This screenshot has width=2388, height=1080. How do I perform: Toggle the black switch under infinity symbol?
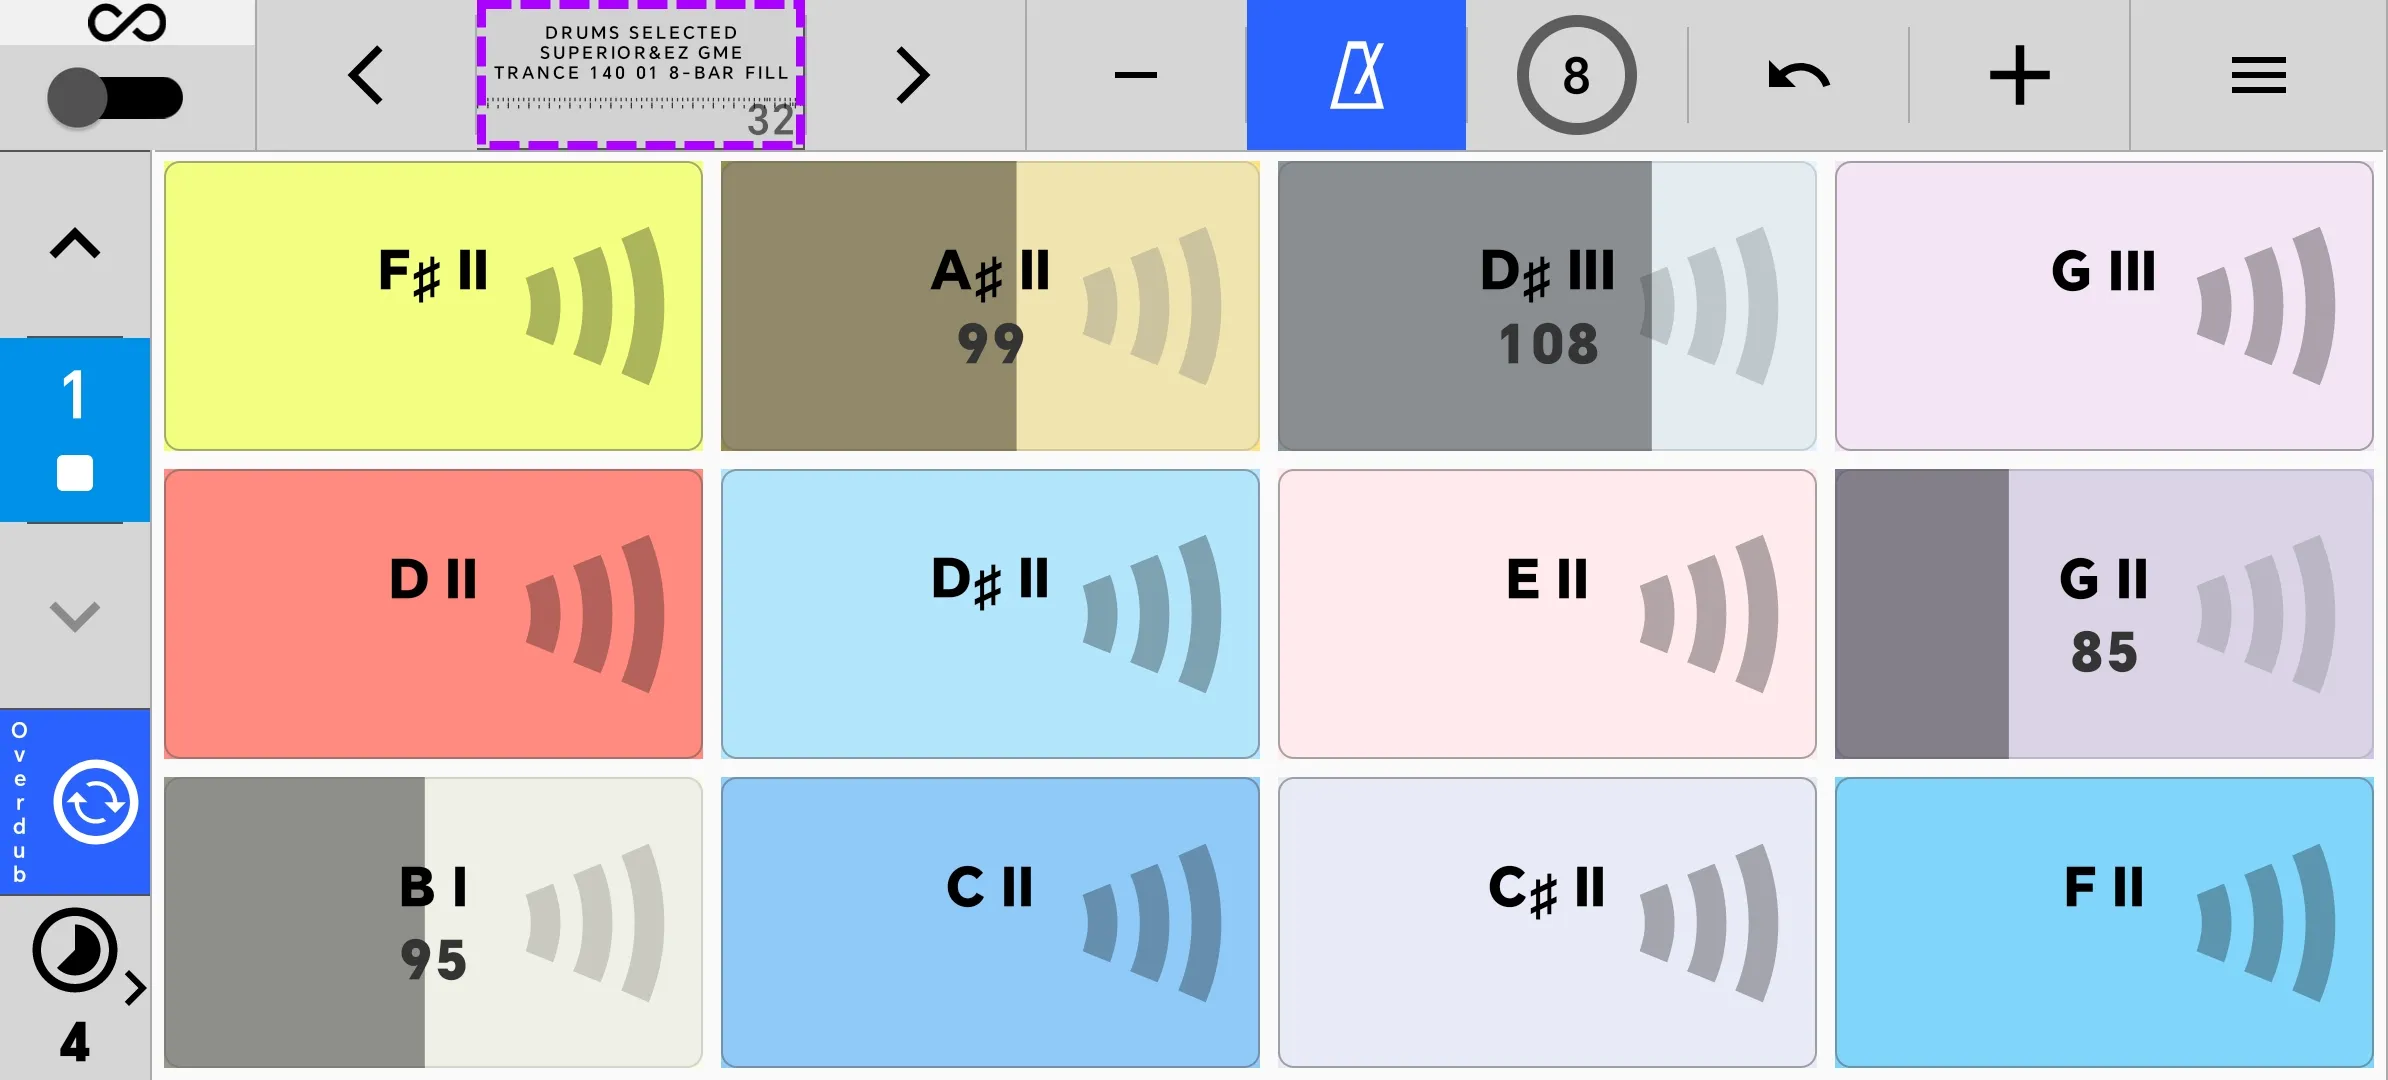click(x=115, y=97)
